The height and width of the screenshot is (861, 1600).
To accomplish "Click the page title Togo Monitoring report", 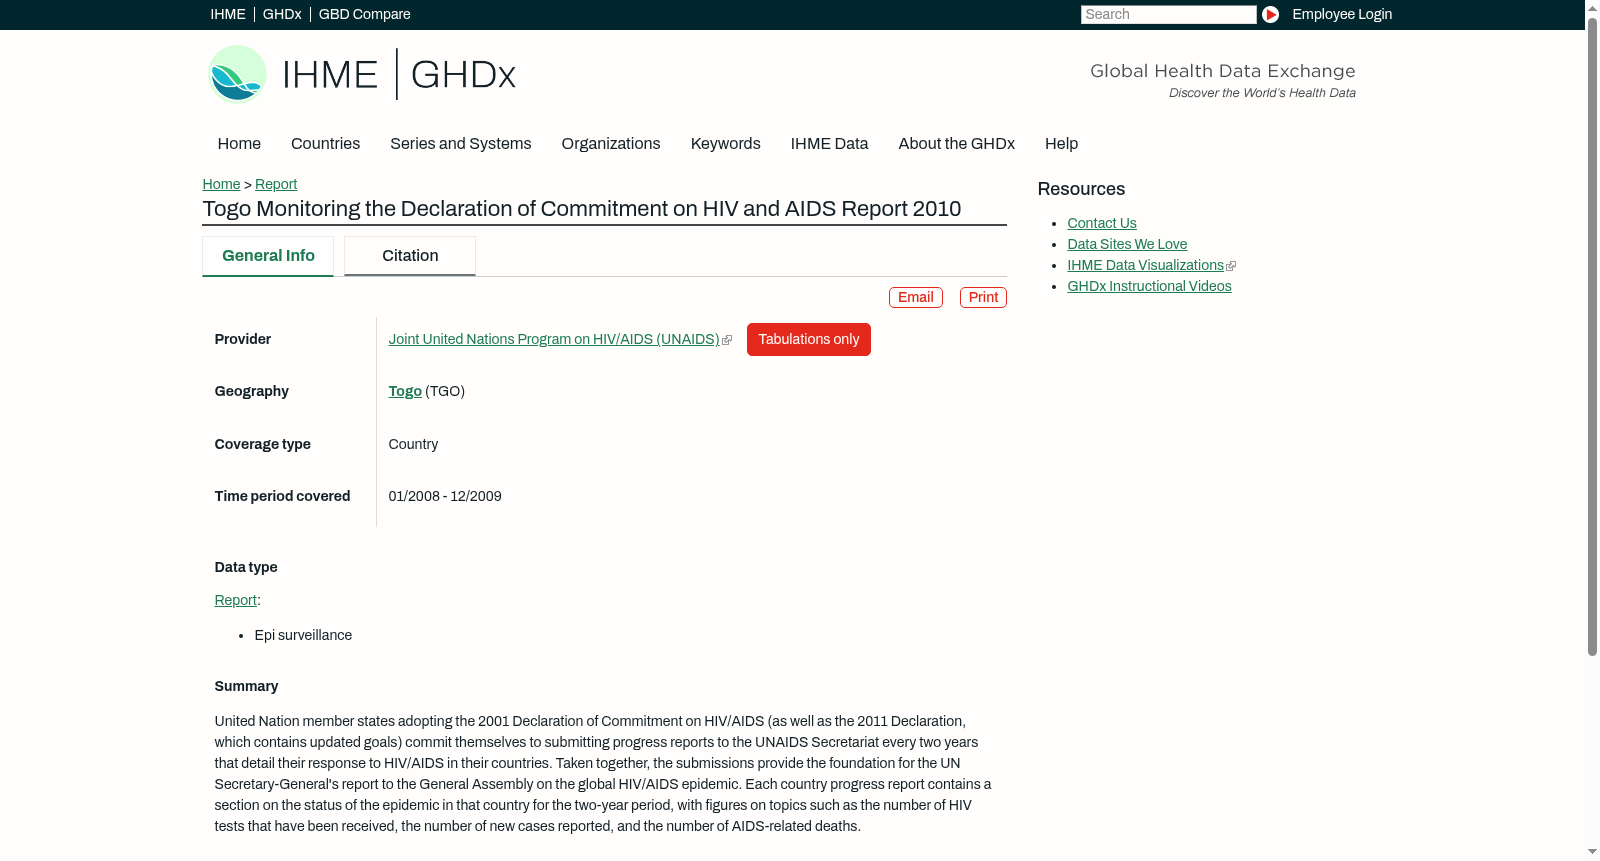I will 582,209.
